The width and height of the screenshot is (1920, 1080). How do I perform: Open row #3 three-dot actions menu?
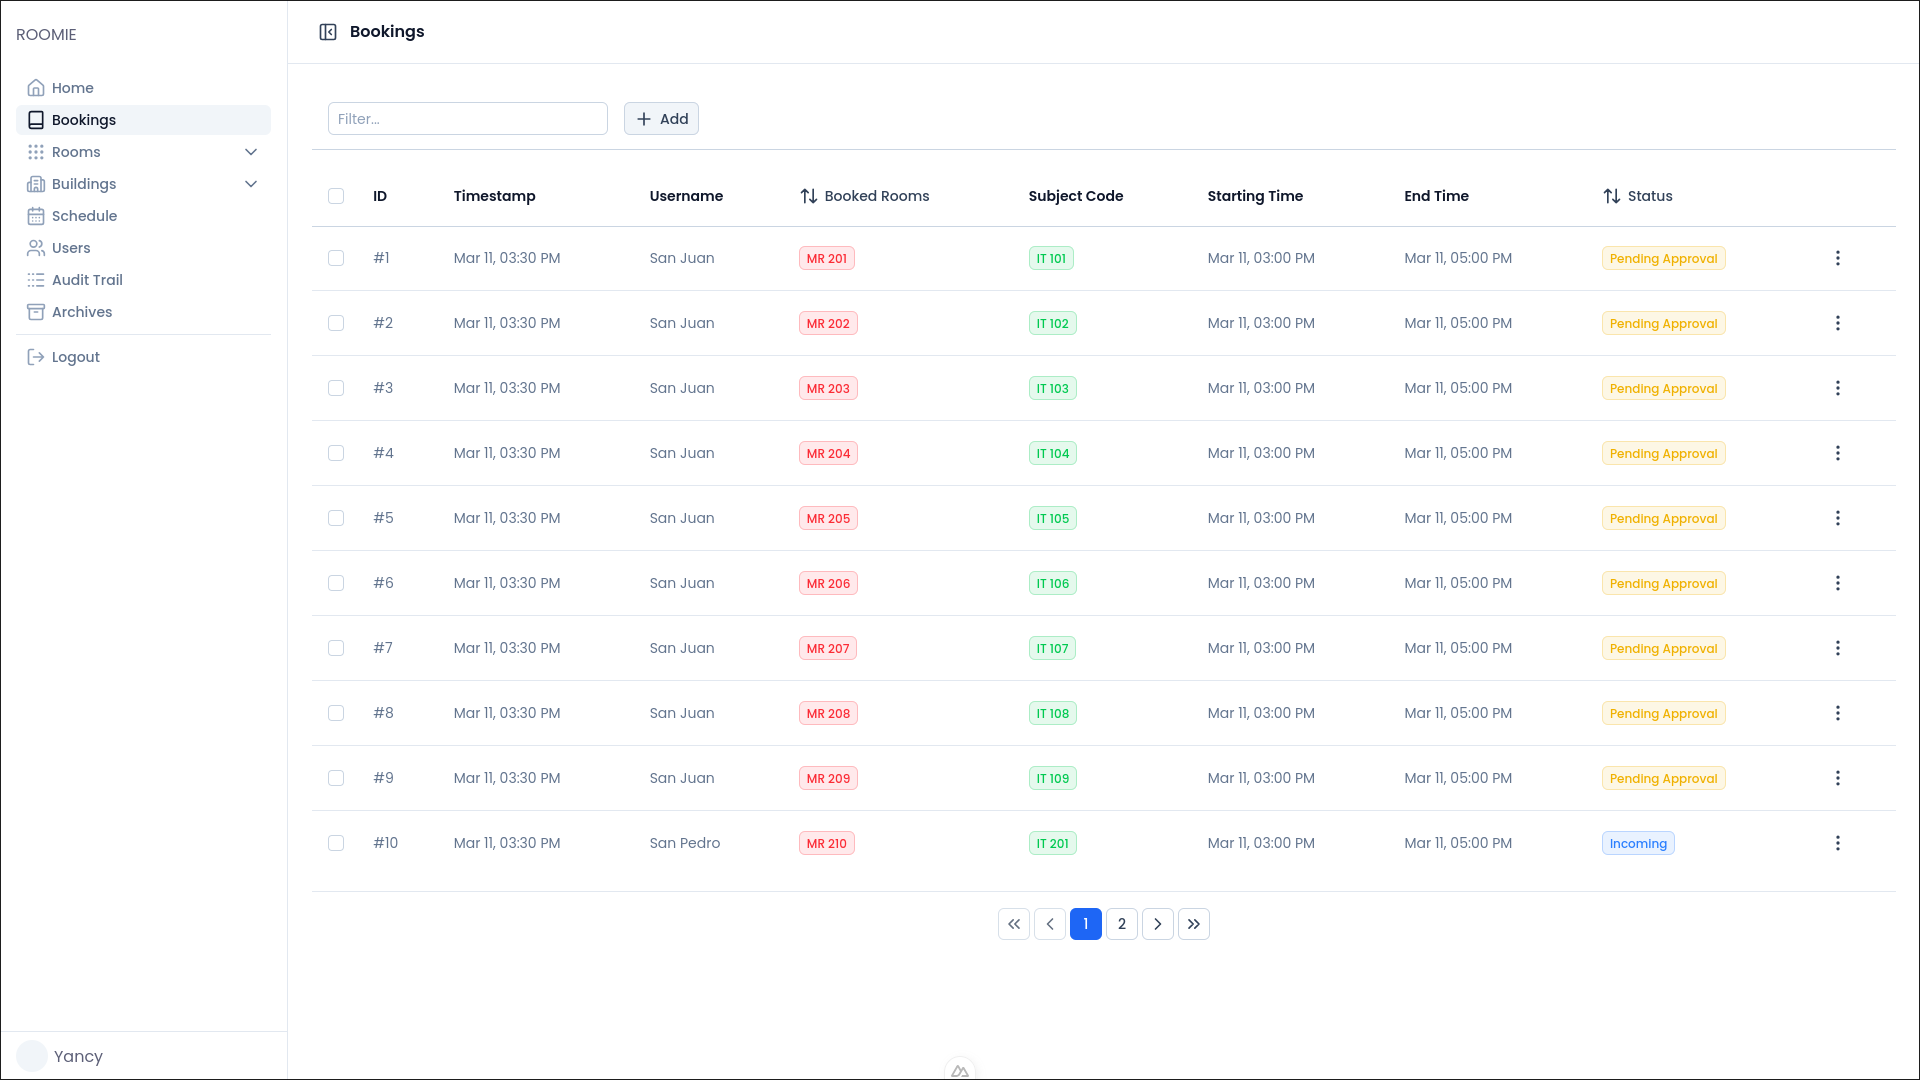coord(1837,388)
